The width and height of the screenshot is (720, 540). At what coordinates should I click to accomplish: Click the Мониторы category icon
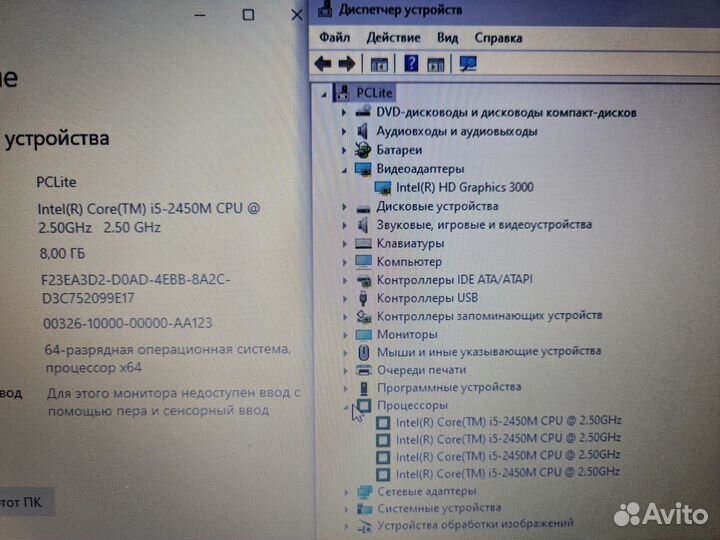click(x=364, y=335)
